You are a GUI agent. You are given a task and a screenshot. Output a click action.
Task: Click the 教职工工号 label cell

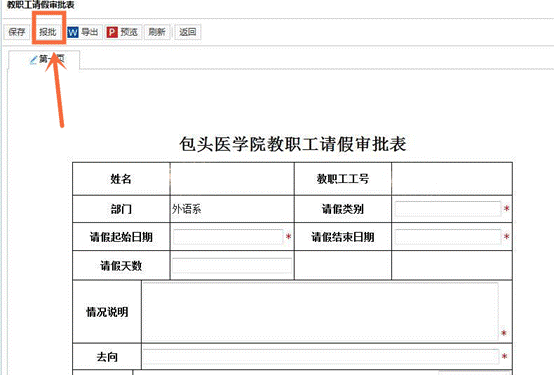pyautogui.click(x=343, y=179)
